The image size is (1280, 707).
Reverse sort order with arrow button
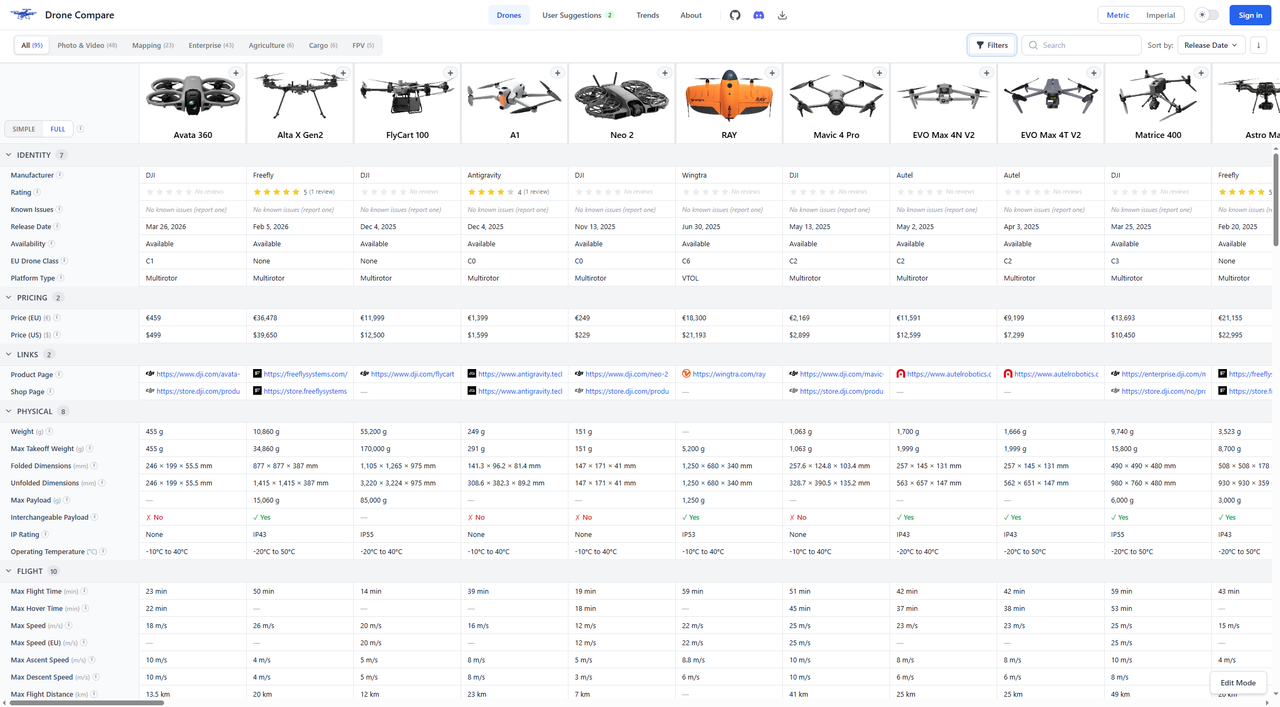(x=1258, y=45)
